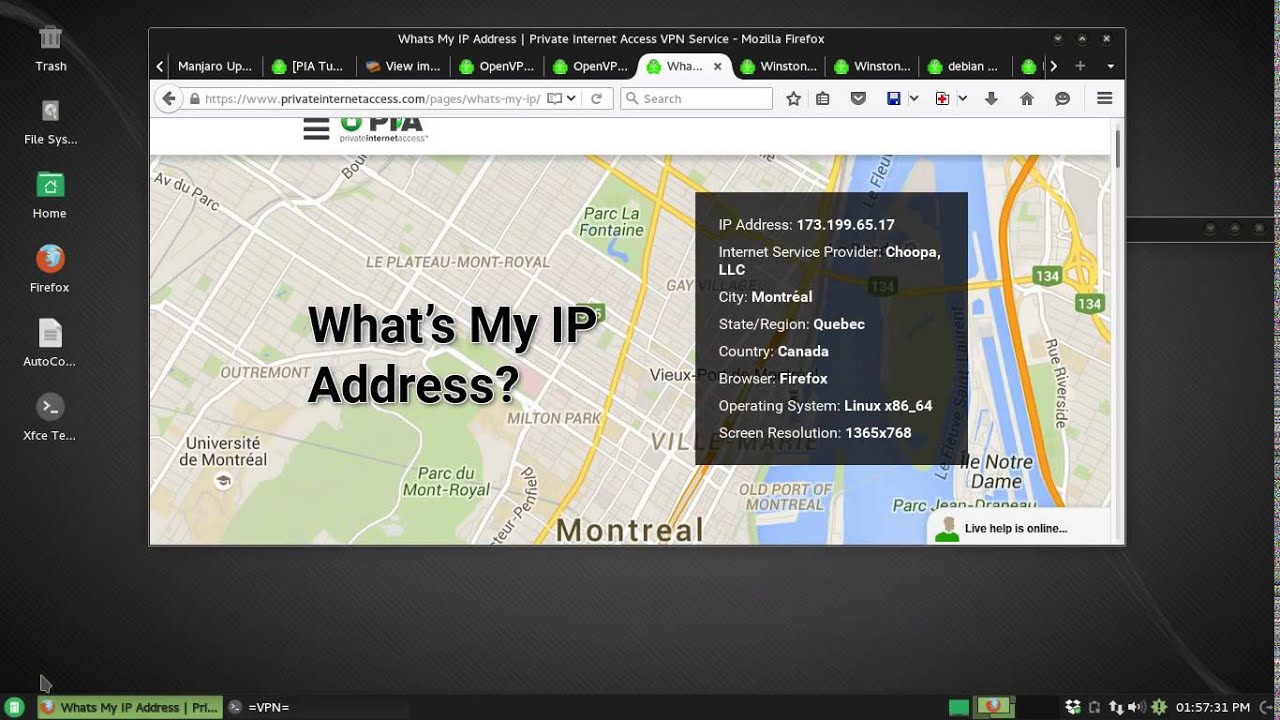Click the blue floppy disk save icon
1280x720 pixels.
pos(894,98)
